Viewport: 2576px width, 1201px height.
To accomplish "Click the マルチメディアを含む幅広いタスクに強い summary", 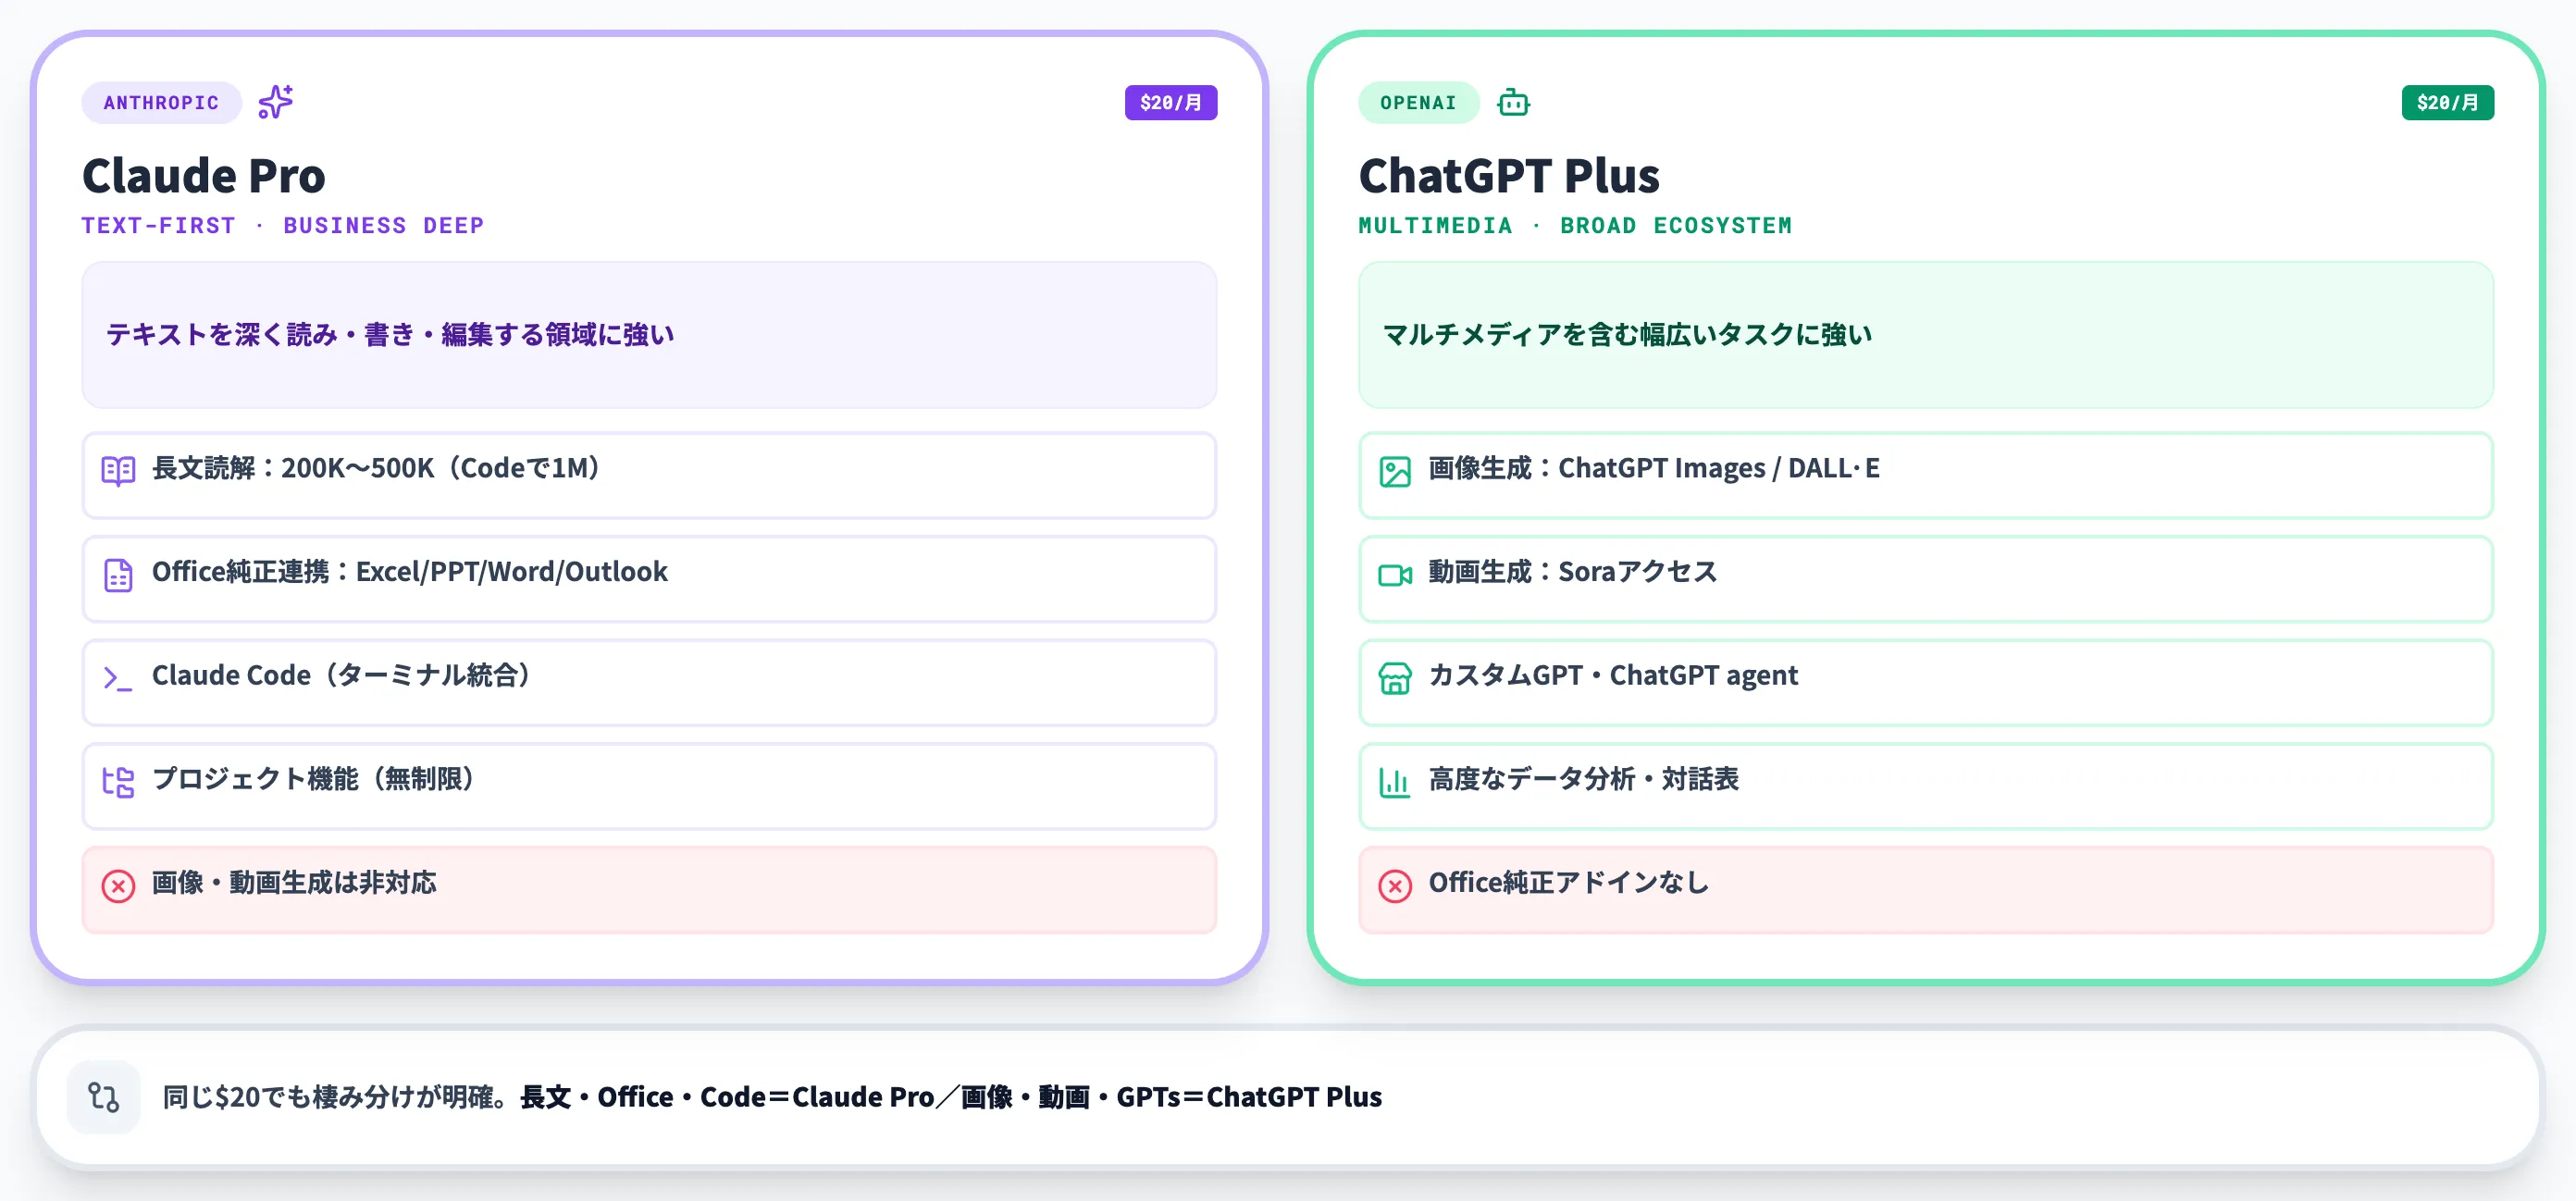I will (1627, 334).
